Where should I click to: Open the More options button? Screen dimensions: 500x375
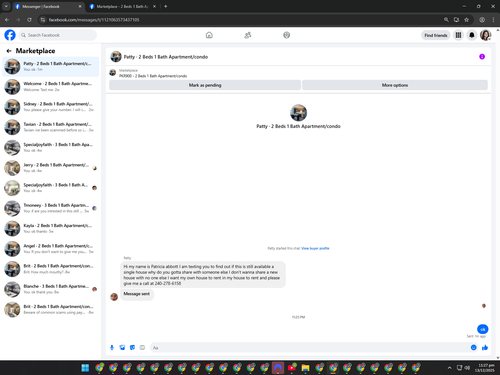coord(395,85)
